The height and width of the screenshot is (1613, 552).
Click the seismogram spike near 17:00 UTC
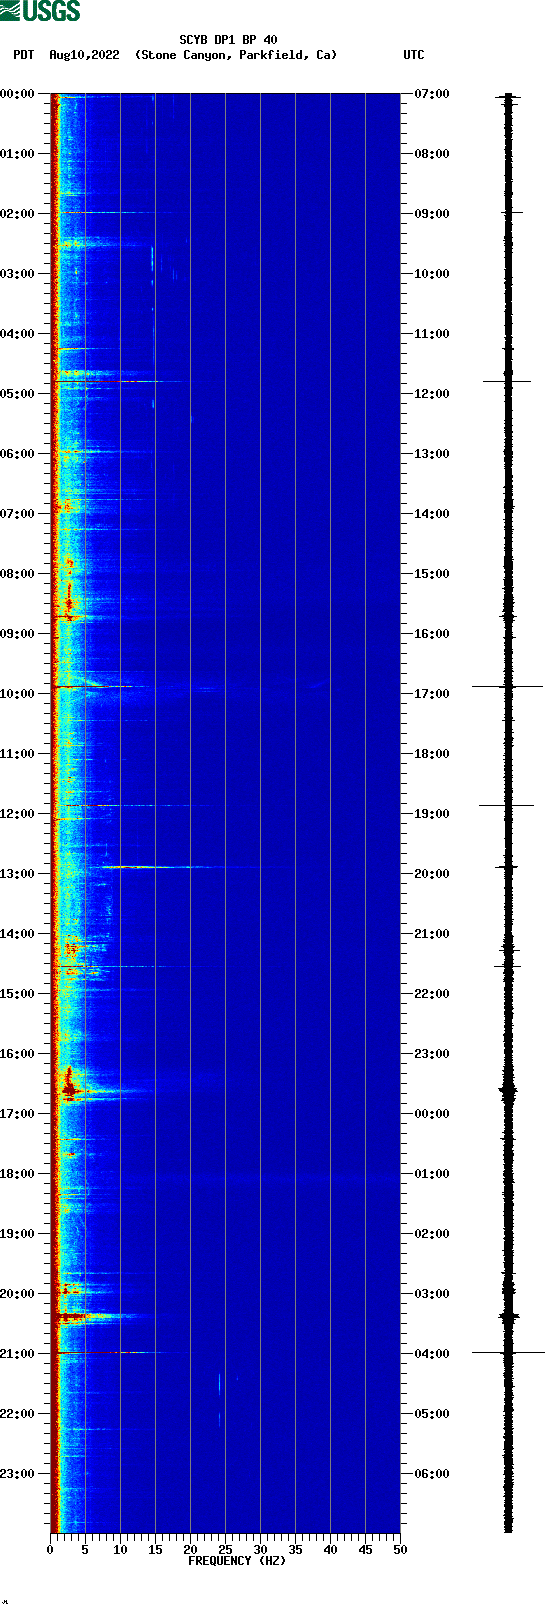(x=508, y=687)
